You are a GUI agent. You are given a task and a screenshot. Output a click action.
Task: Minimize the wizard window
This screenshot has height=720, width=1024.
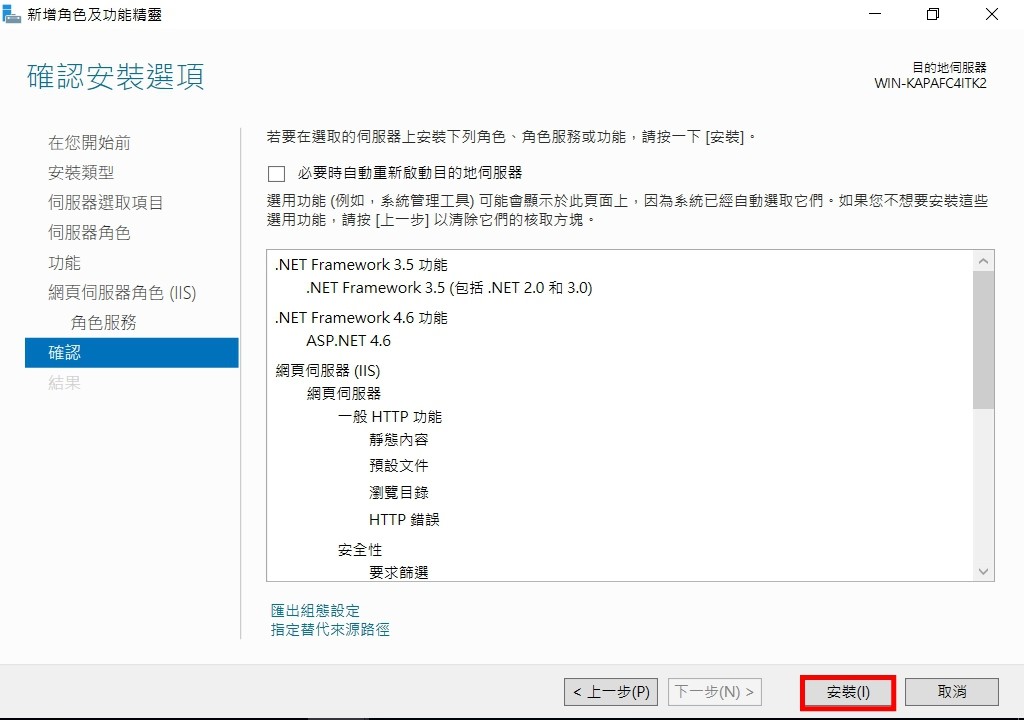pos(875,14)
